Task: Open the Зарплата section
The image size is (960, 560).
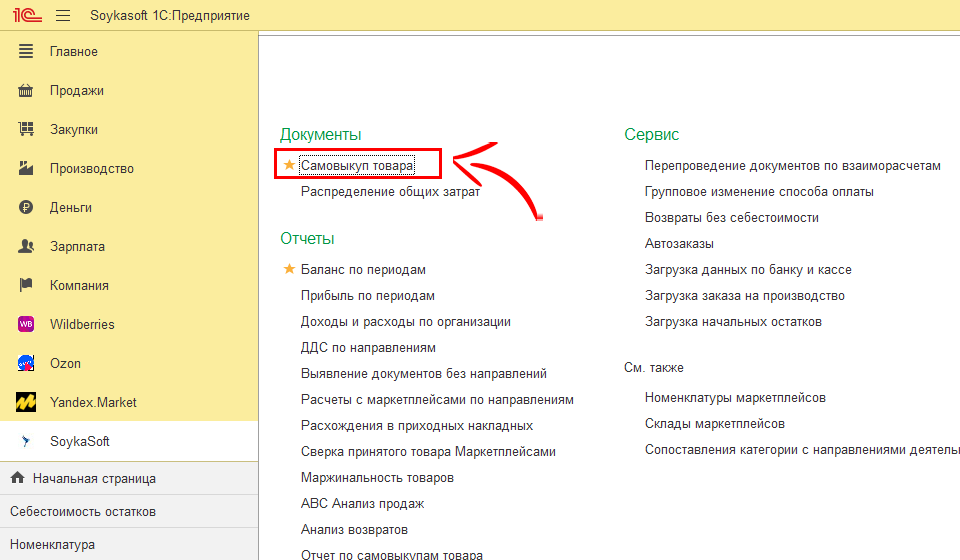Action: coord(77,247)
